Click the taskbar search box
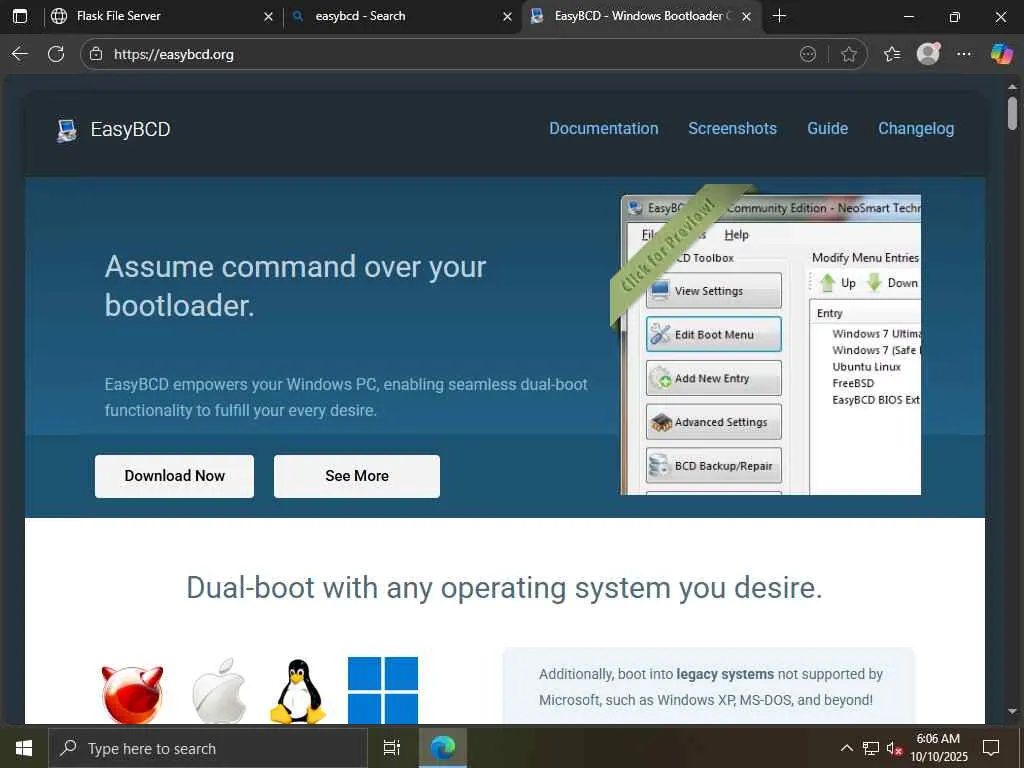1024x768 pixels. (x=208, y=748)
